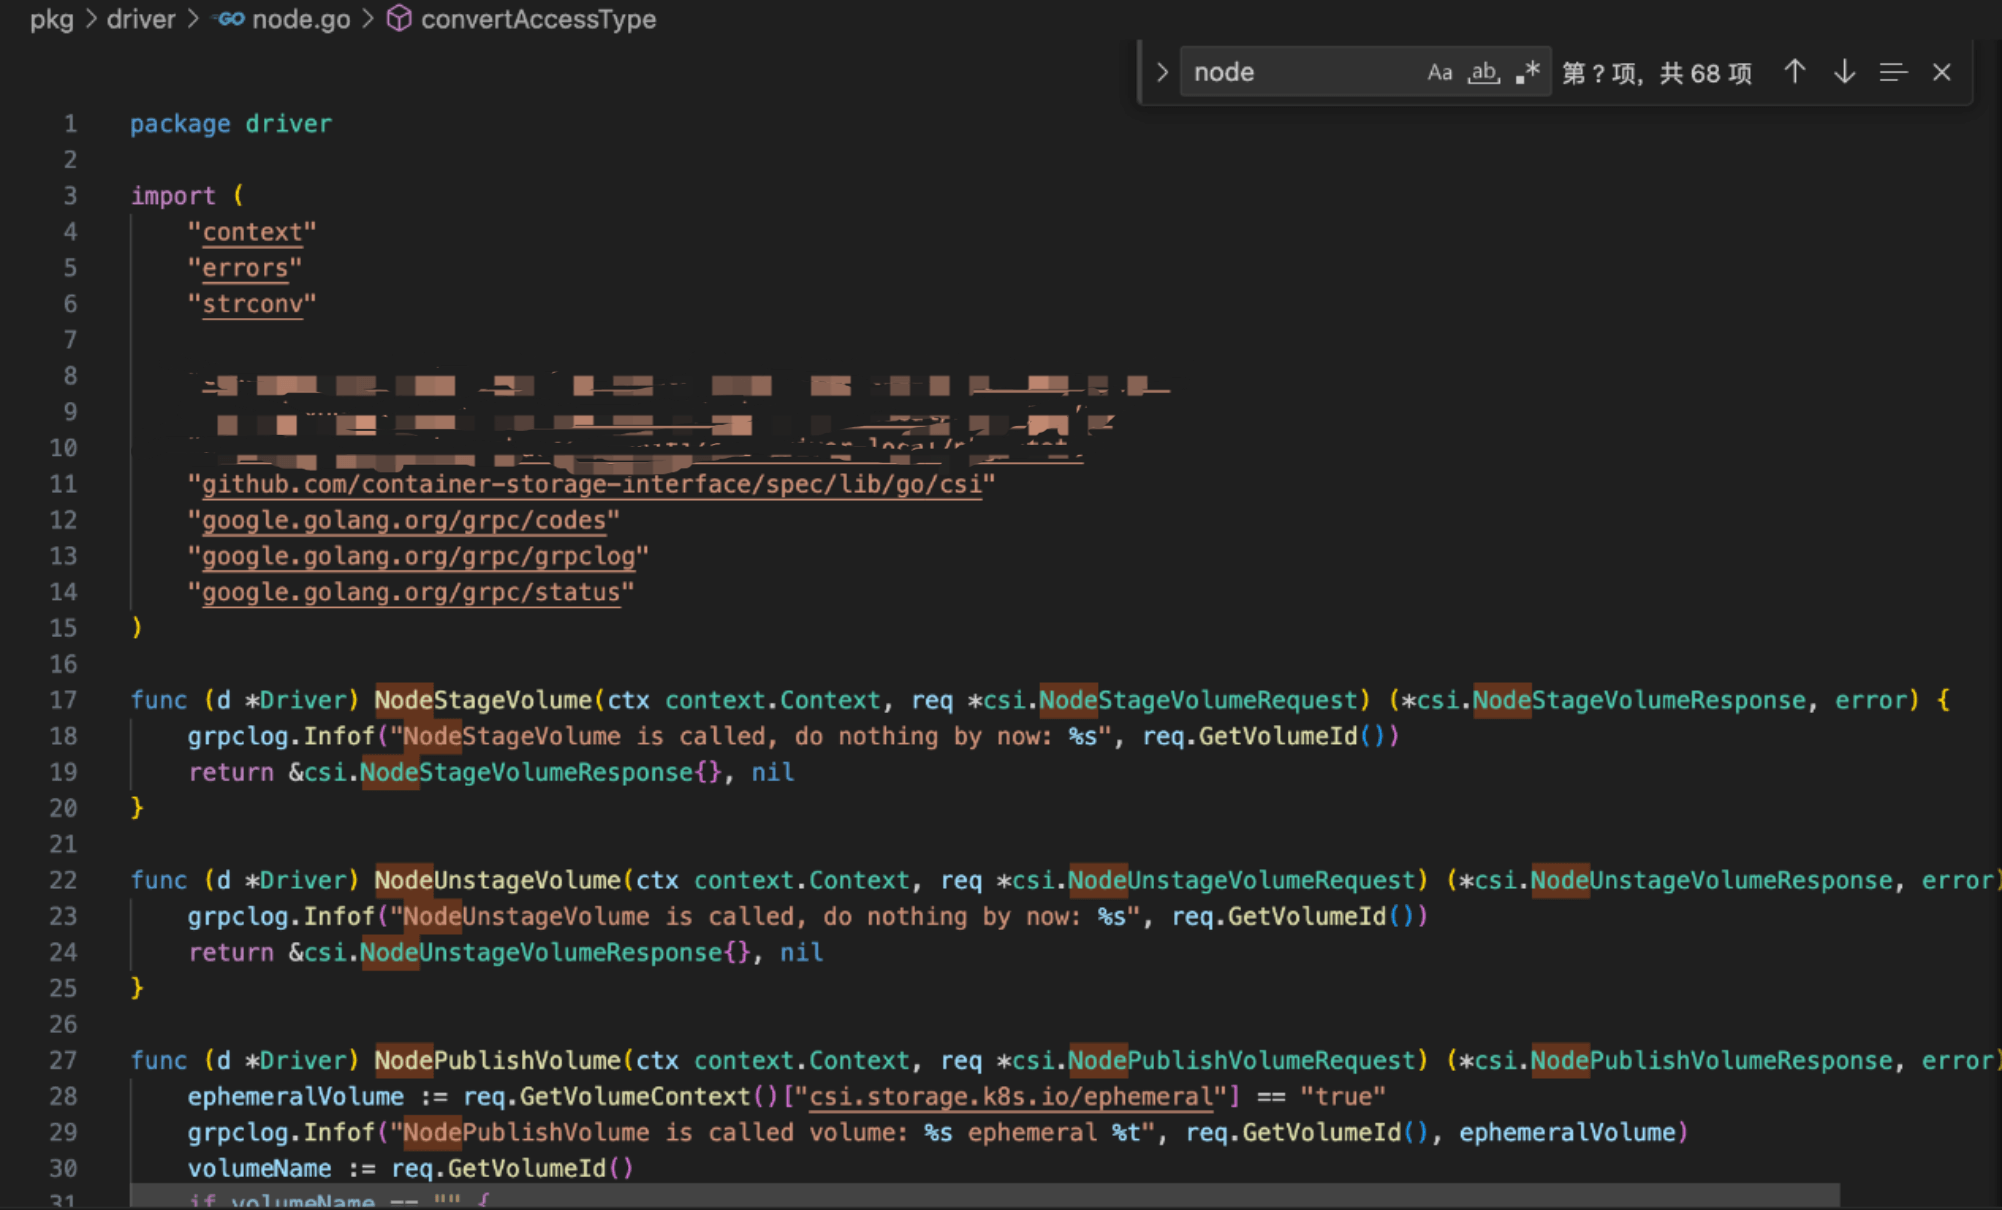
Task: Open the grpc/status import link
Action: [411, 592]
